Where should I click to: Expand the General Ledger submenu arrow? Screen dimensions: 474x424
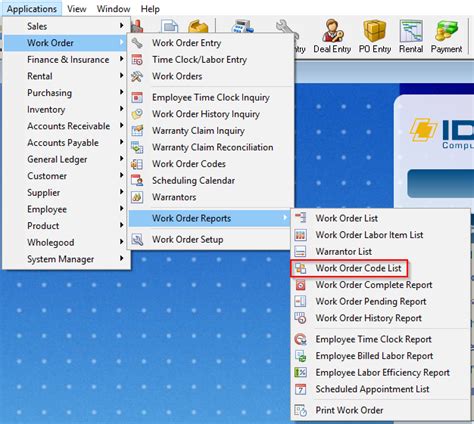122,159
